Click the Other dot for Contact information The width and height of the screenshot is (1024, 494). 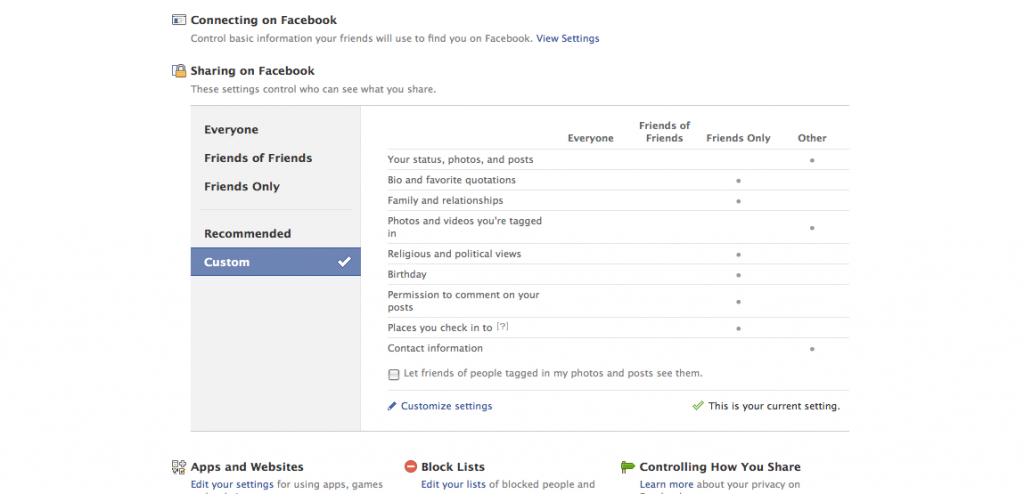812,348
